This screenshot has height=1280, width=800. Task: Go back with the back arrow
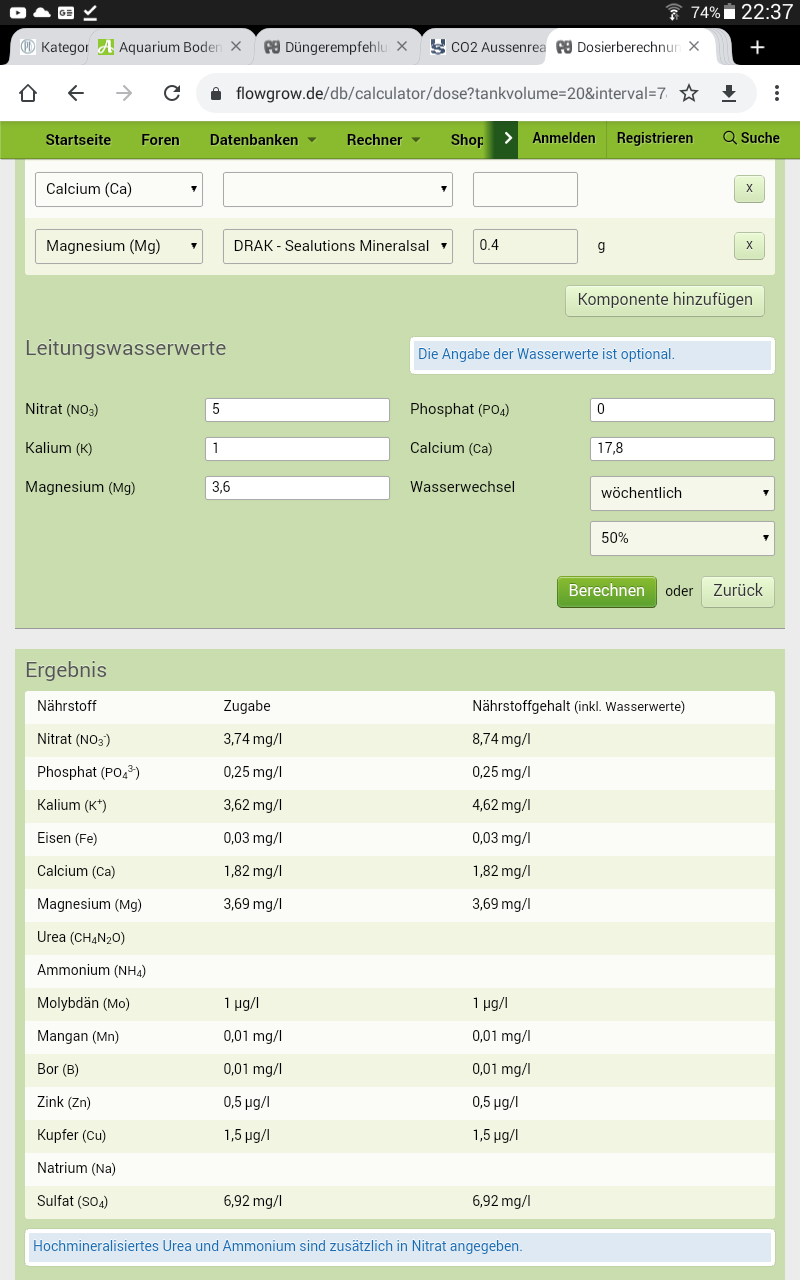pos(76,93)
